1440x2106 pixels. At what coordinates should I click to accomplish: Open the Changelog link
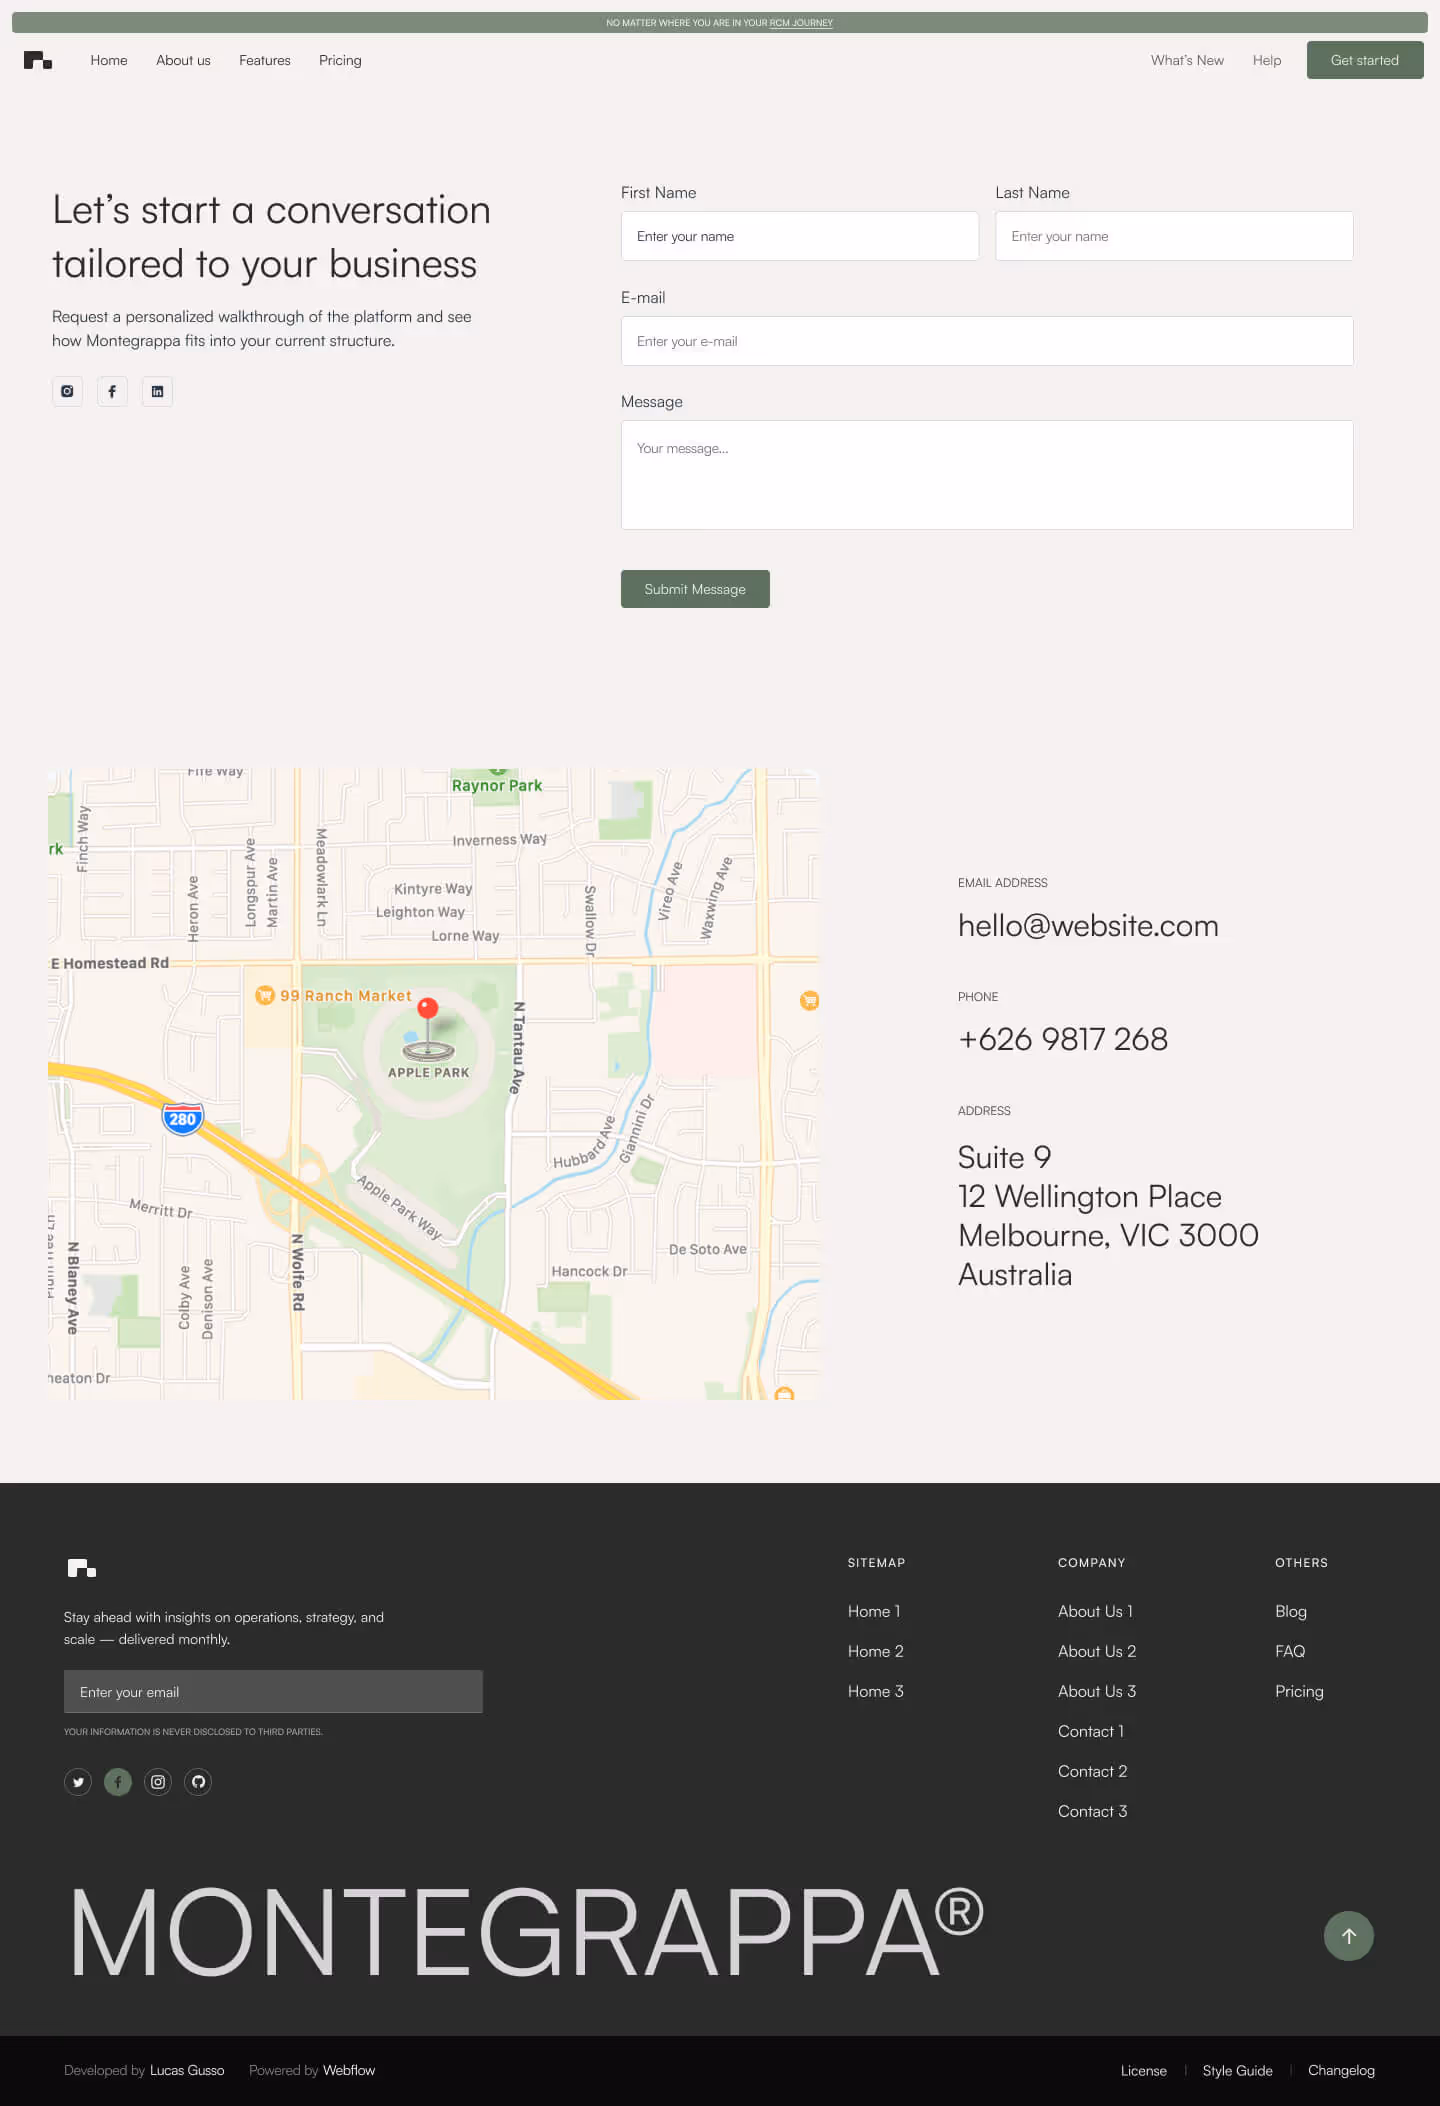pyautogui.click(x=1341, y=2070)
